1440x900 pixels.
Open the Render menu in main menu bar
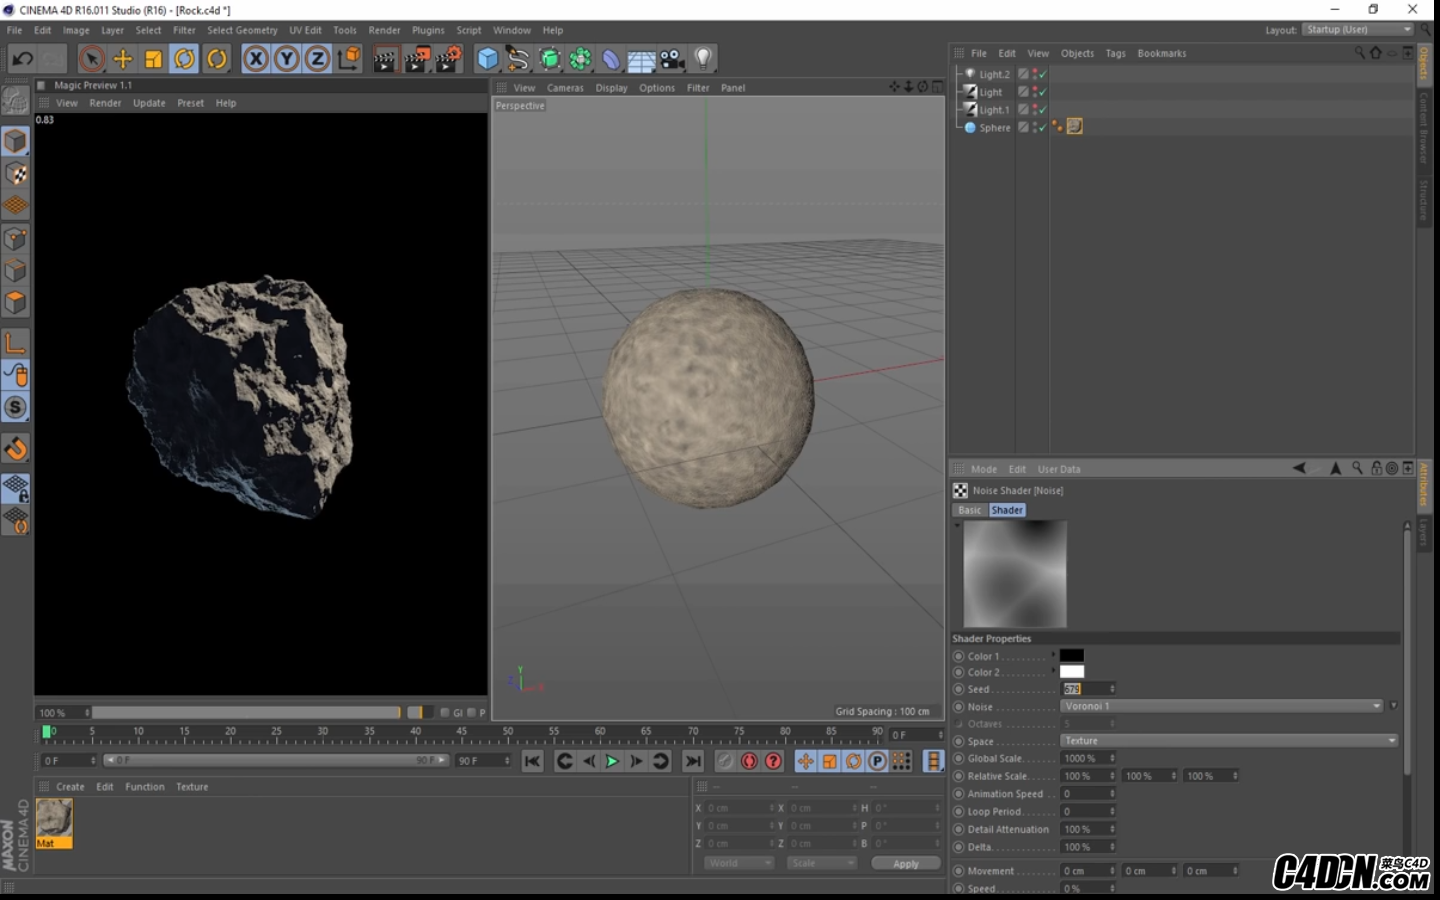click(x=384, y=31)
